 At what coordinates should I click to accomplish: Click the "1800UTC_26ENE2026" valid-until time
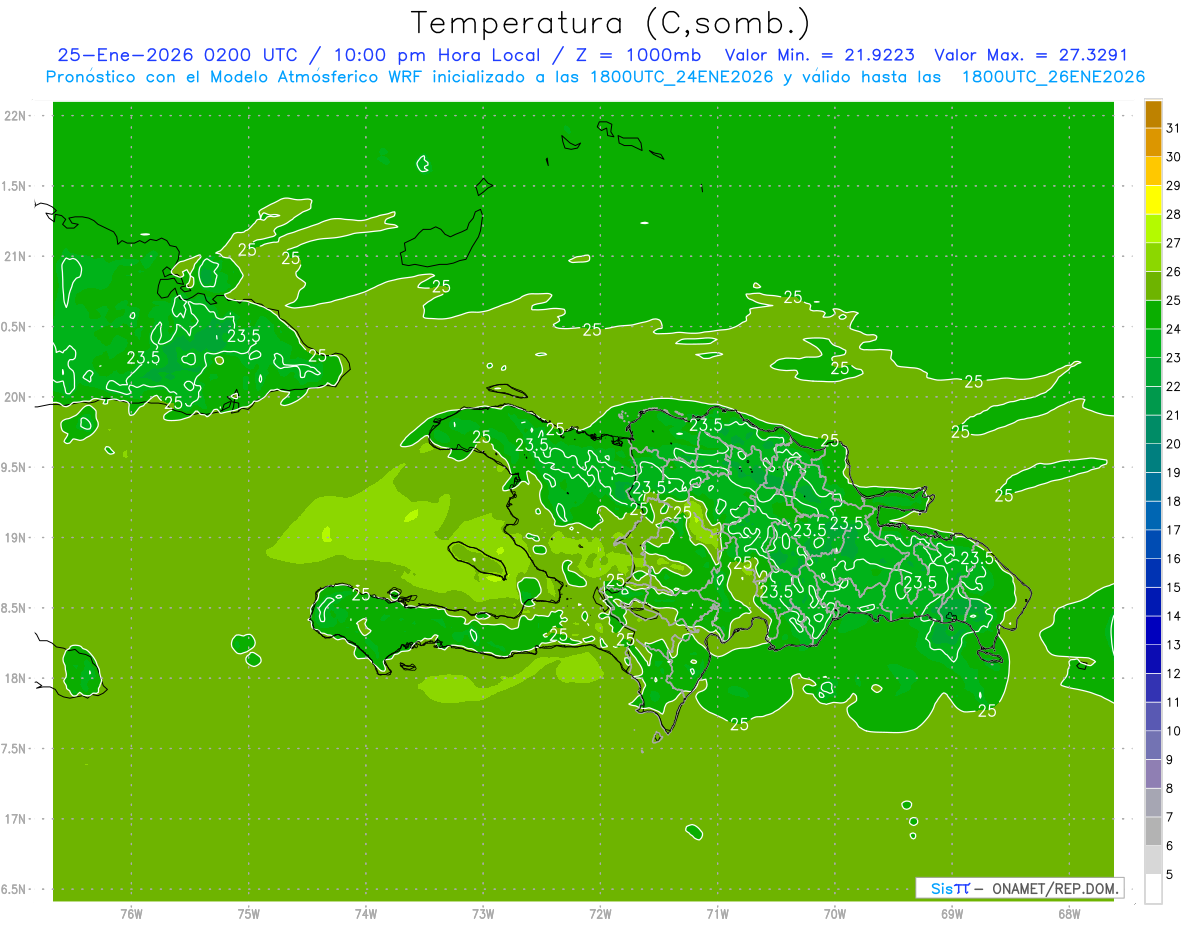point(1053,77)
